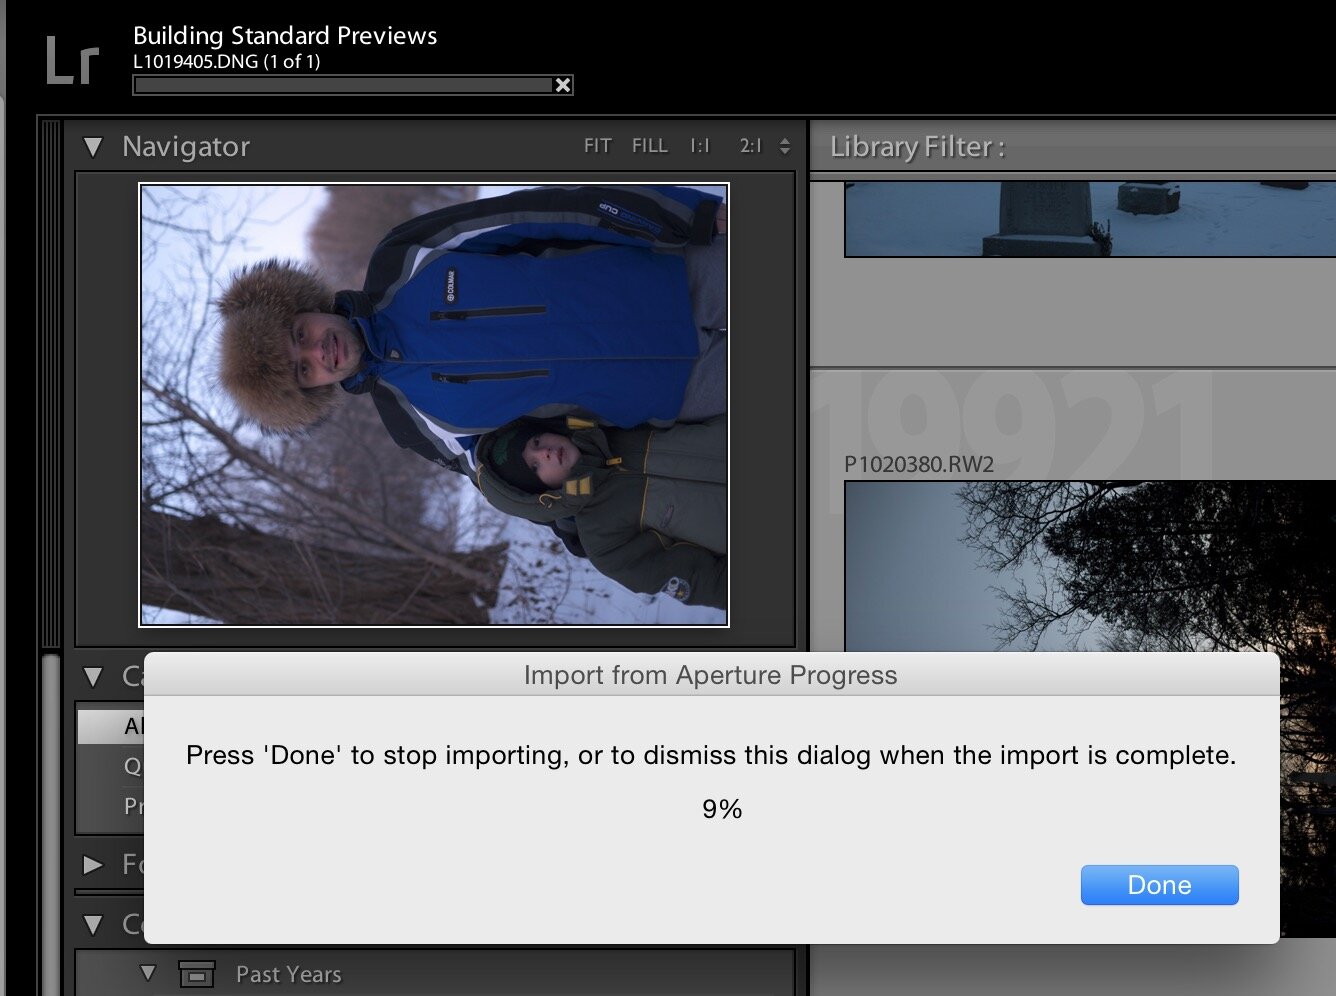Image resolution: width=1336 pixels, height=996 pixels.
Task: Expand the Folders panel triangle
Action: click(x=93, y=864)
